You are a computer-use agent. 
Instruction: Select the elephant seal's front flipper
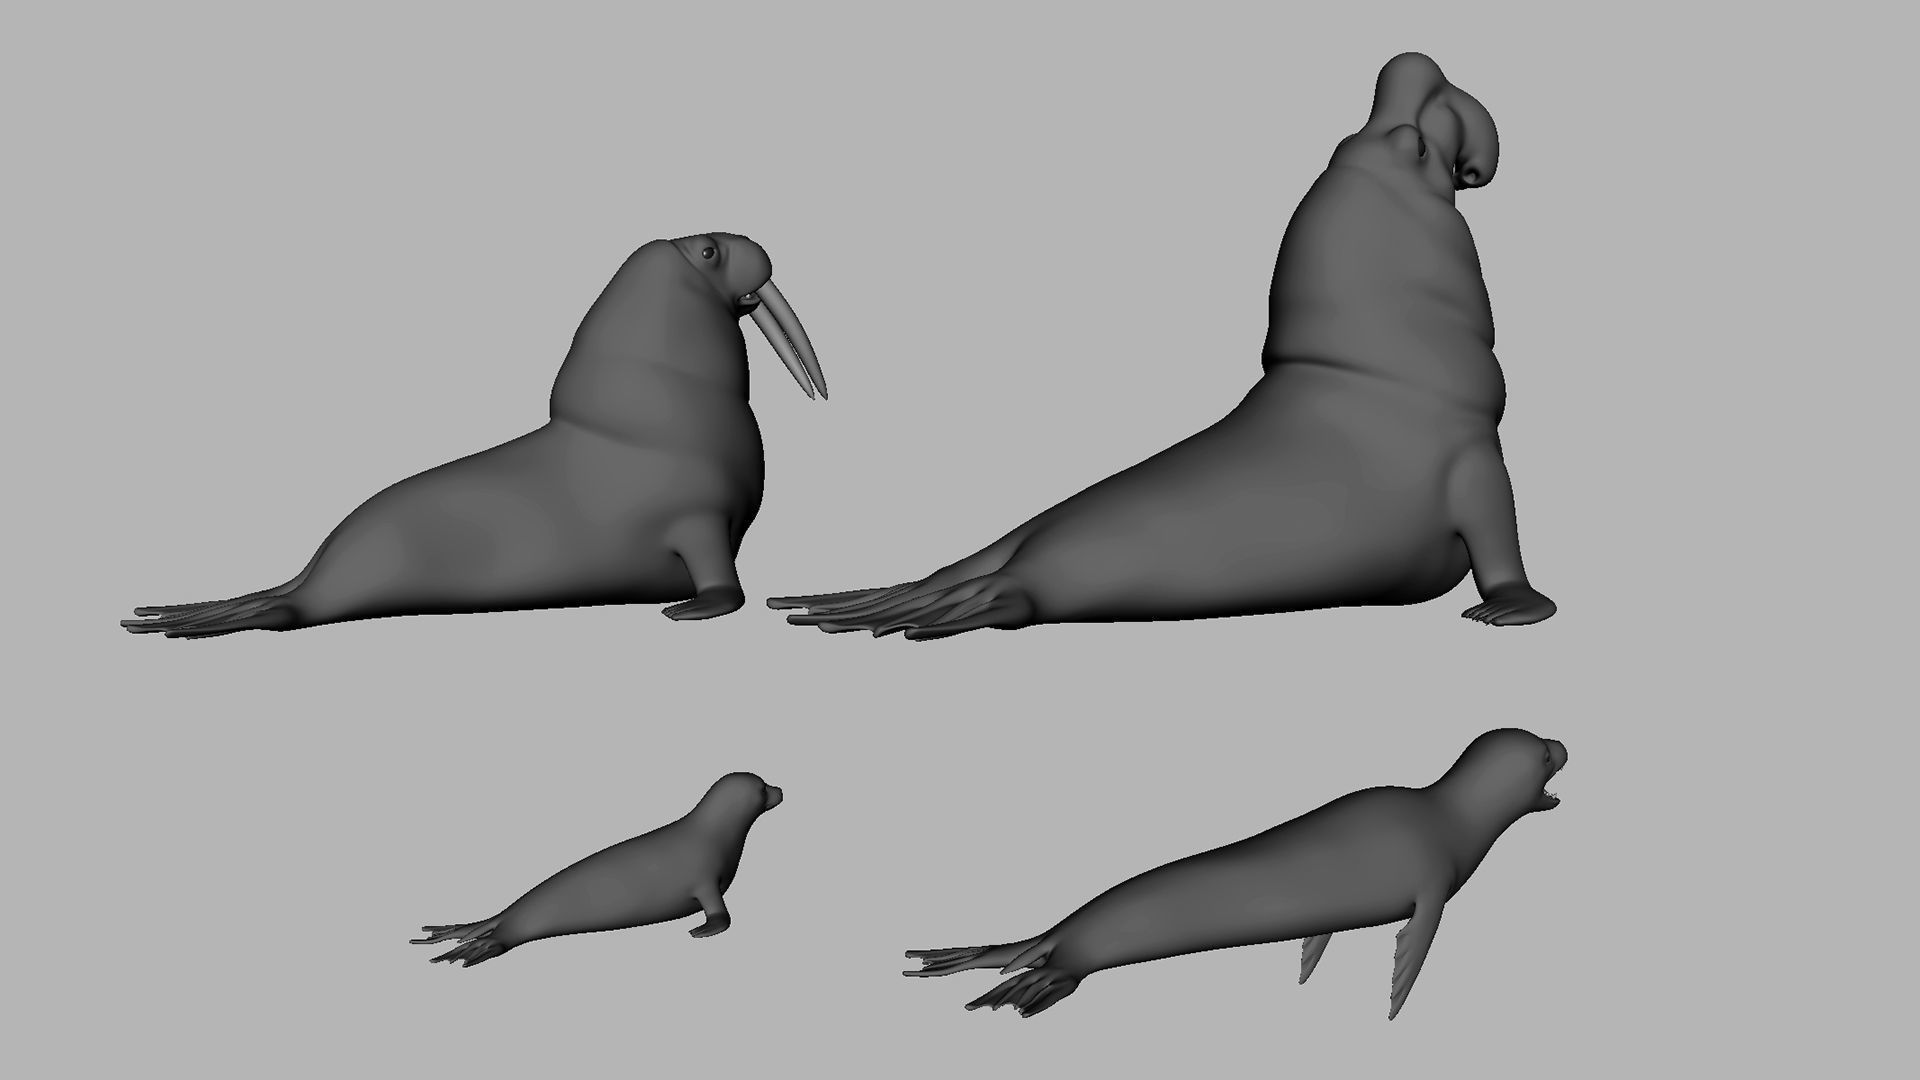pos(1500,560)
